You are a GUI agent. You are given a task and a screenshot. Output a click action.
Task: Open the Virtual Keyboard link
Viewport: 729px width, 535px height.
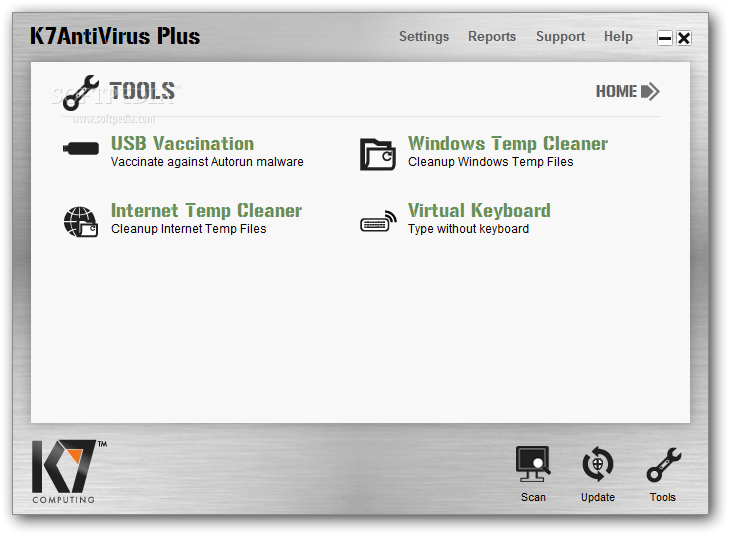tap(479, 211)
